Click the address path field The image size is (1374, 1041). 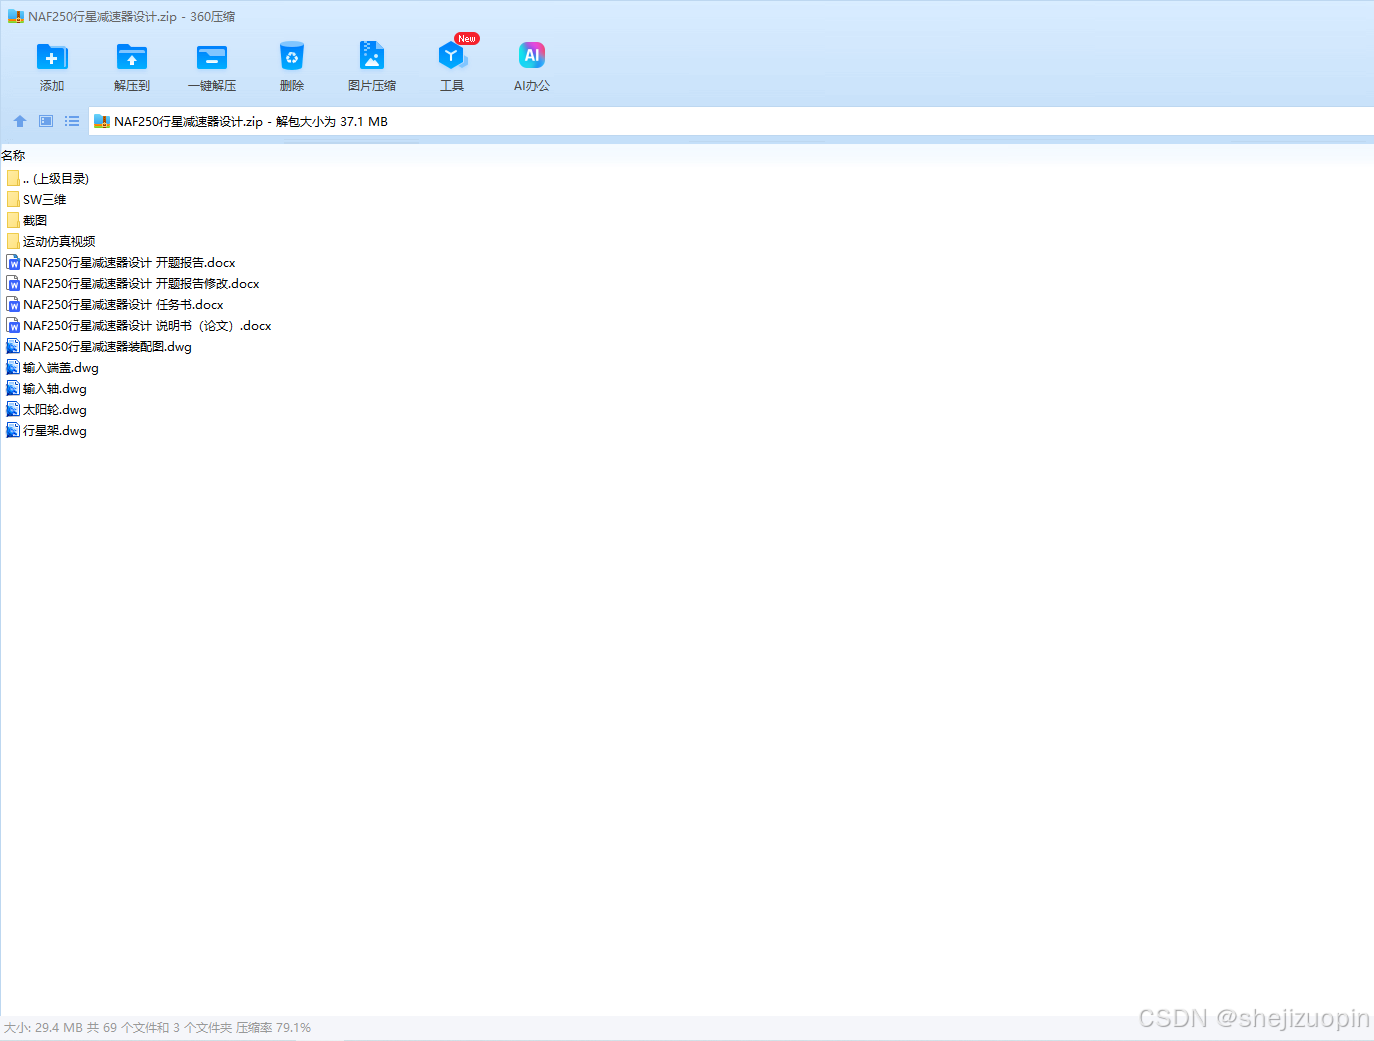731,121
